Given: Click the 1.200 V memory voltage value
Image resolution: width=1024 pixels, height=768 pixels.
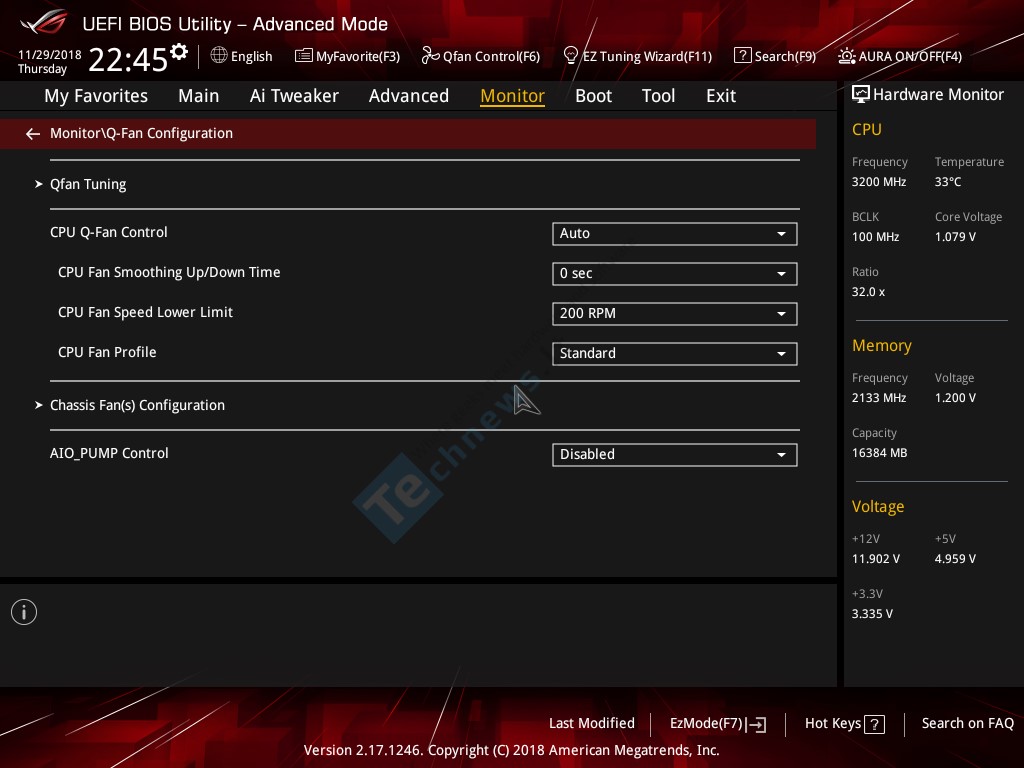Looking at the screenshot, I should click(x=955, y=398).
